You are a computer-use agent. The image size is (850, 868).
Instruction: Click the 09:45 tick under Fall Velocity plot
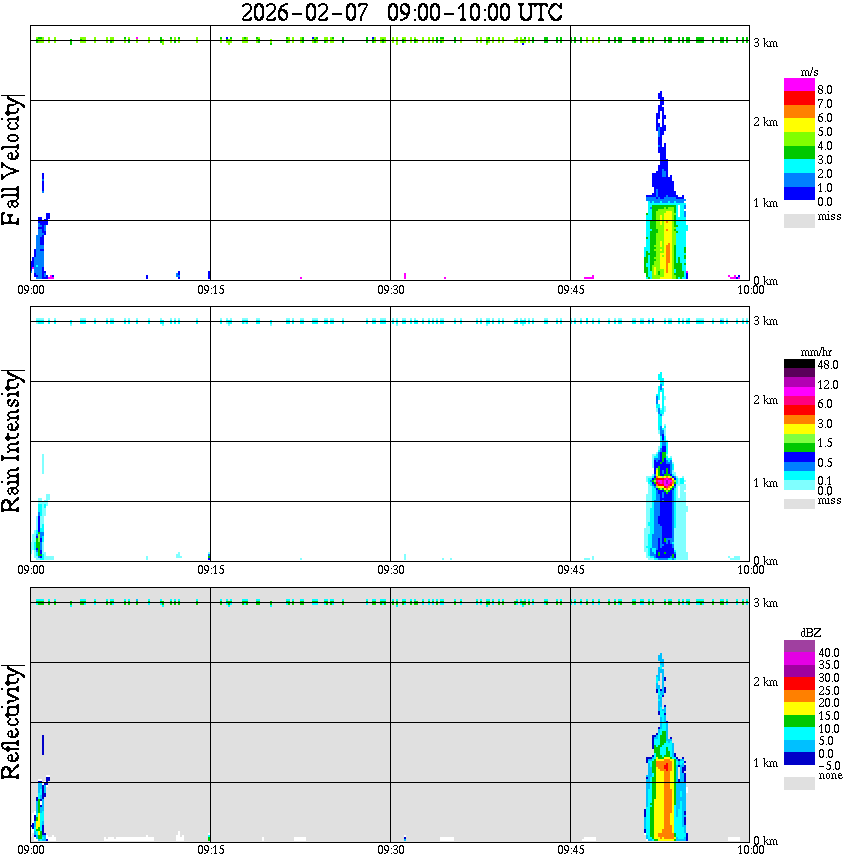[x=571, y=290]
